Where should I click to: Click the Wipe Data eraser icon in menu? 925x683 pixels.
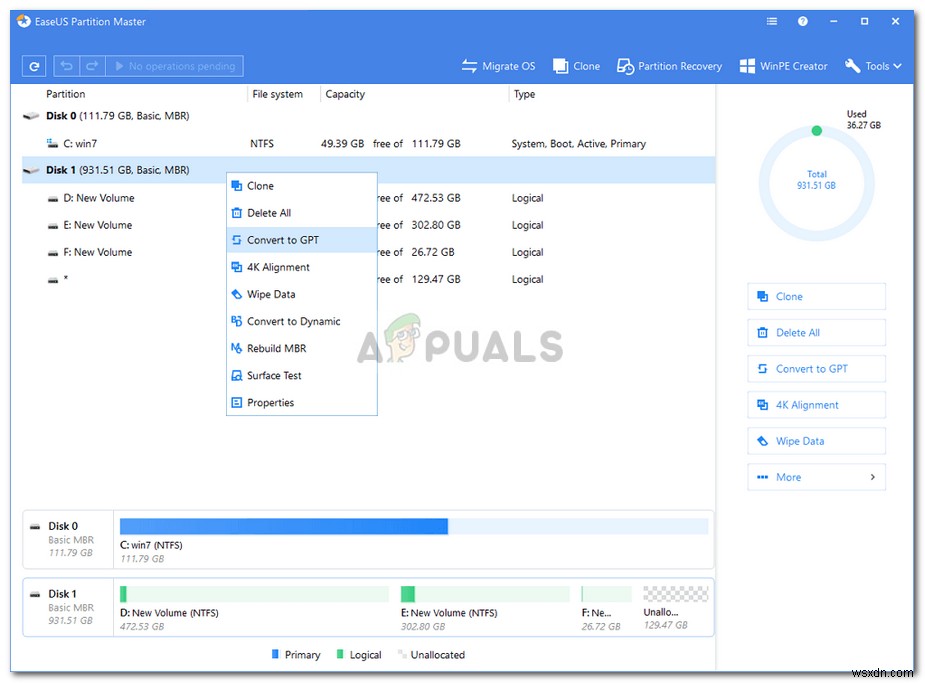(237, 294)
